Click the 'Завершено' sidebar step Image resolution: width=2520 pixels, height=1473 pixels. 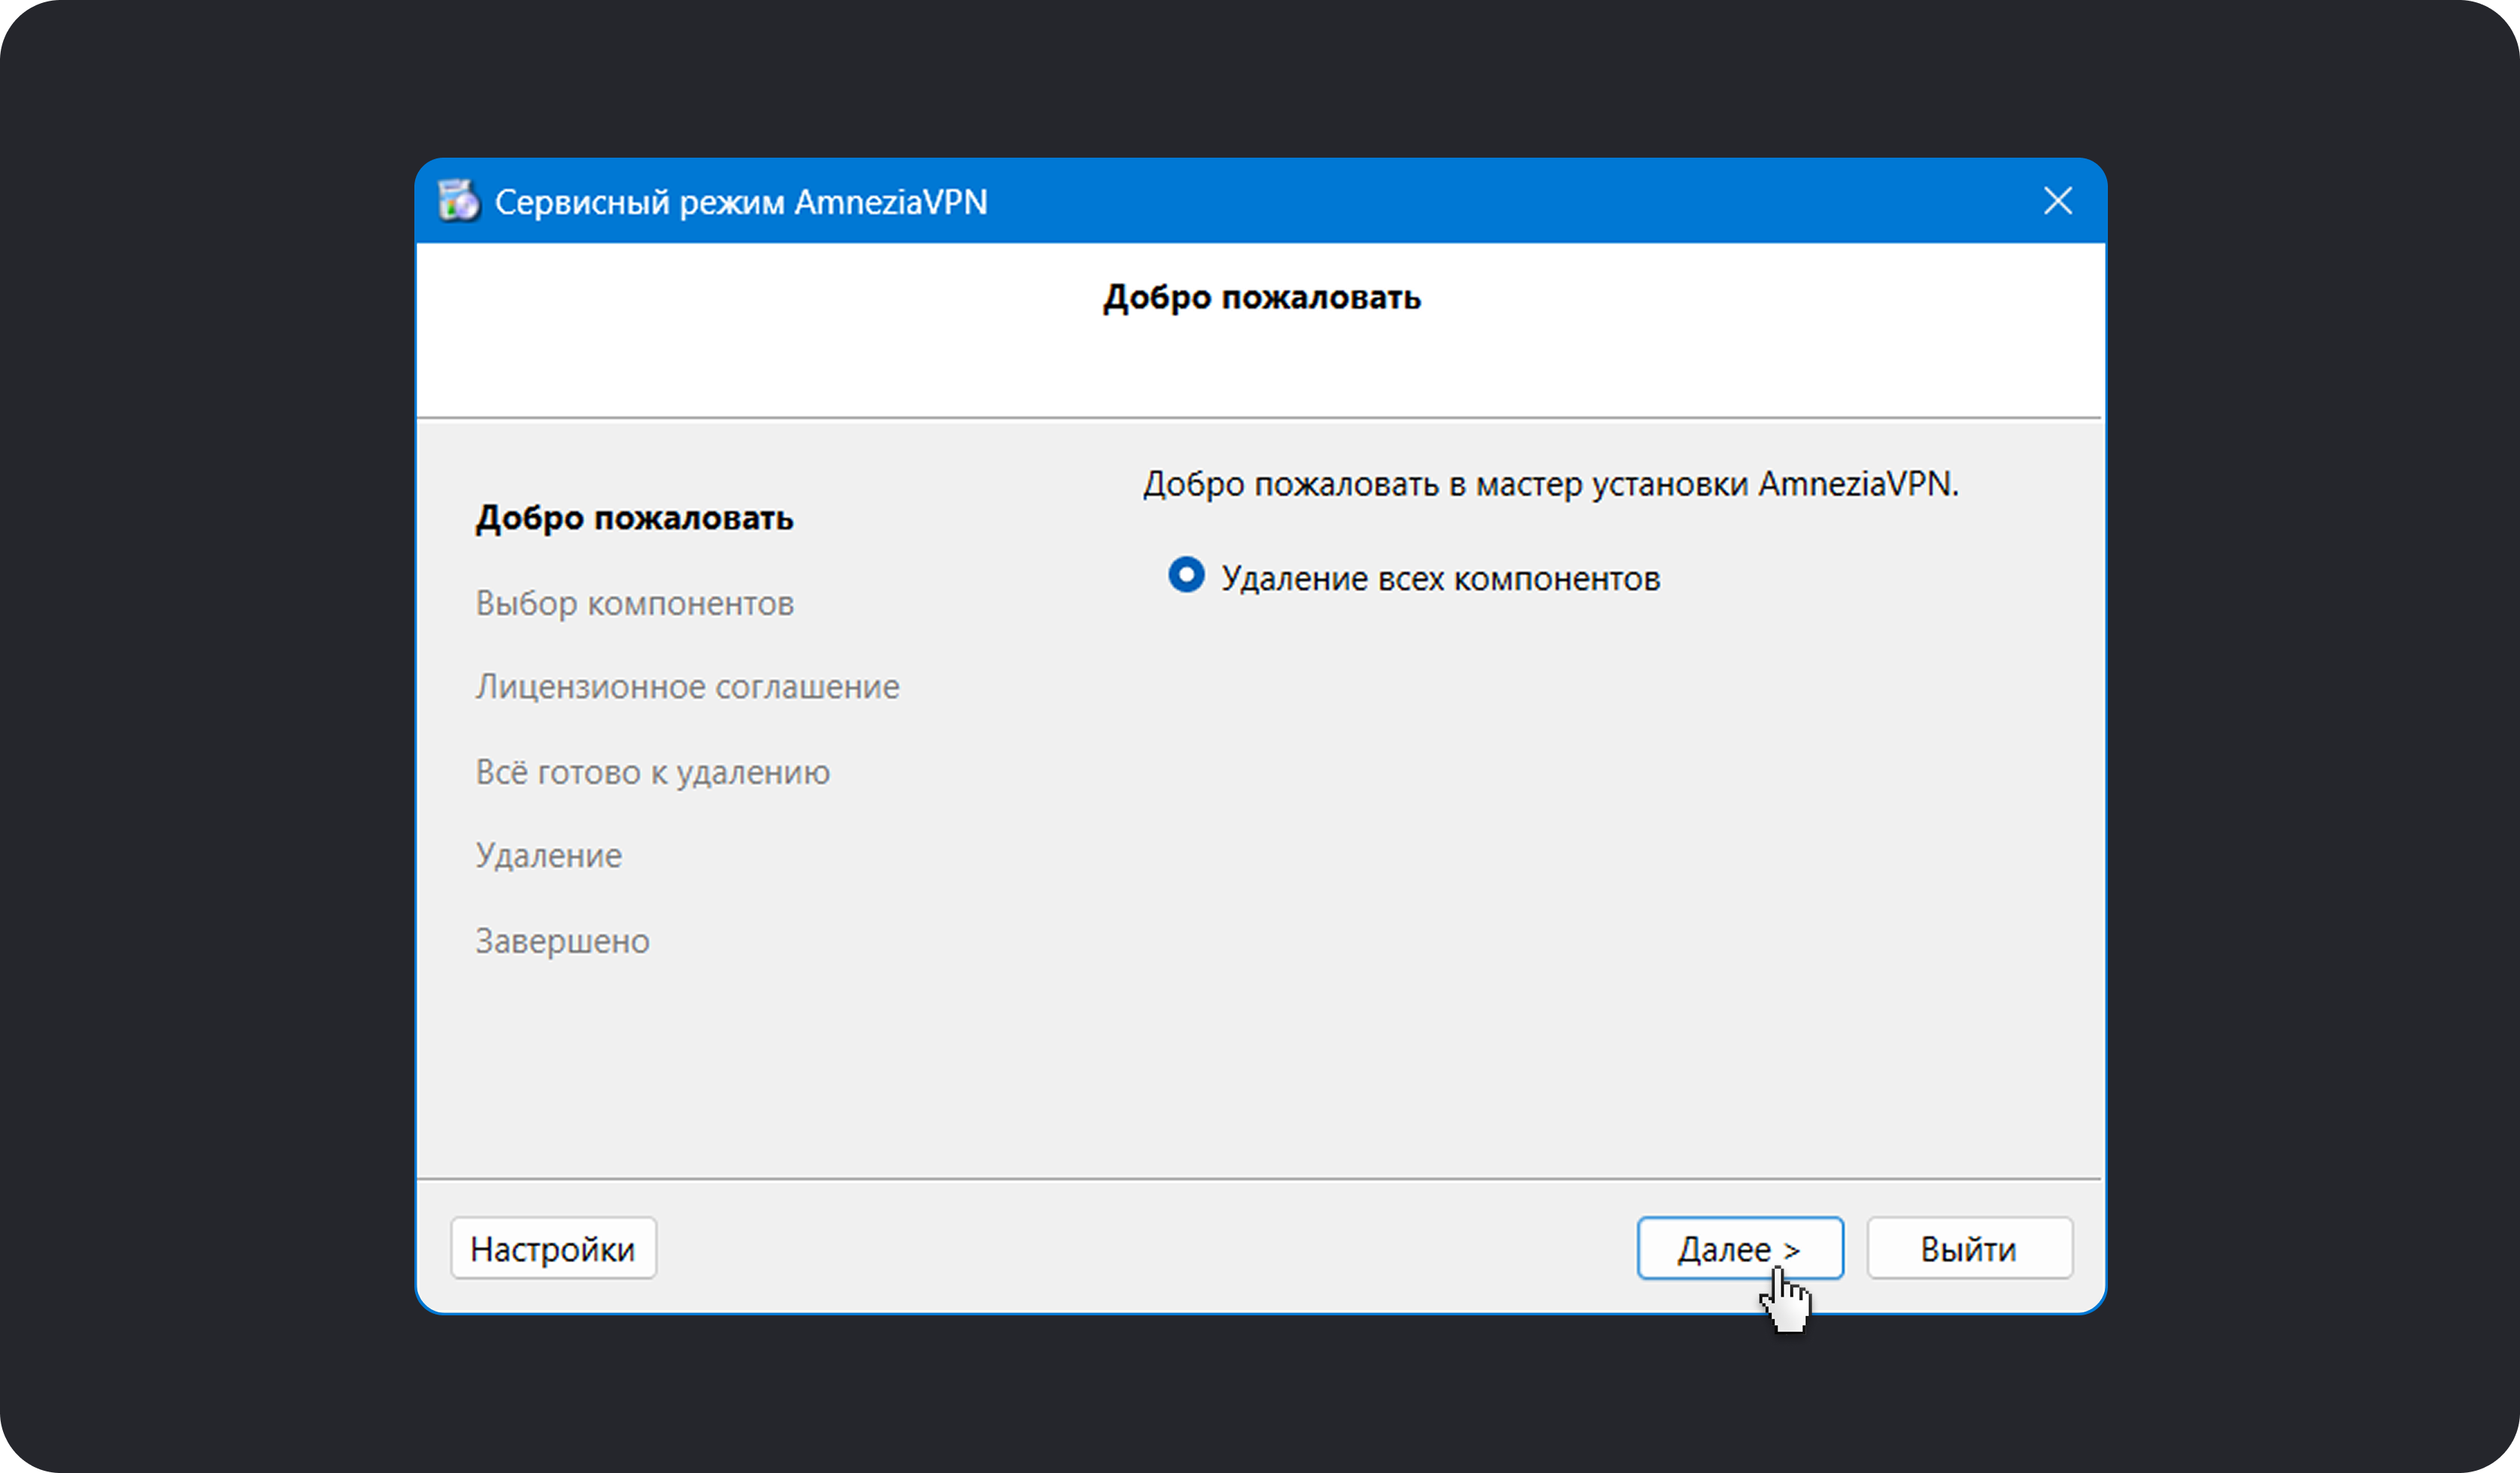562,941
